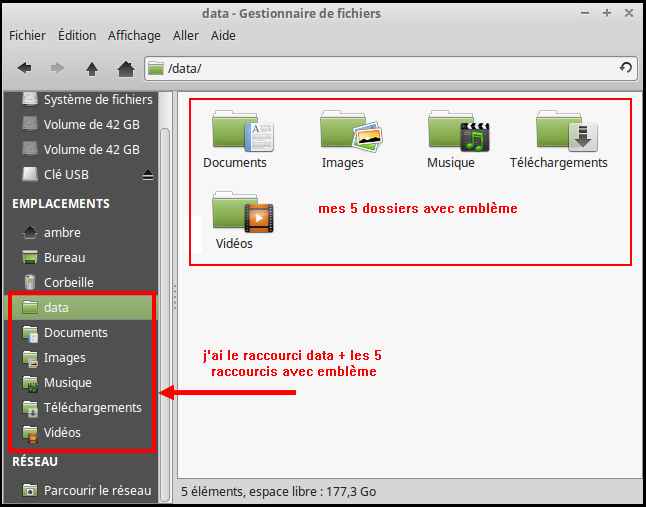Open the Fichier menu

point(28,35)
